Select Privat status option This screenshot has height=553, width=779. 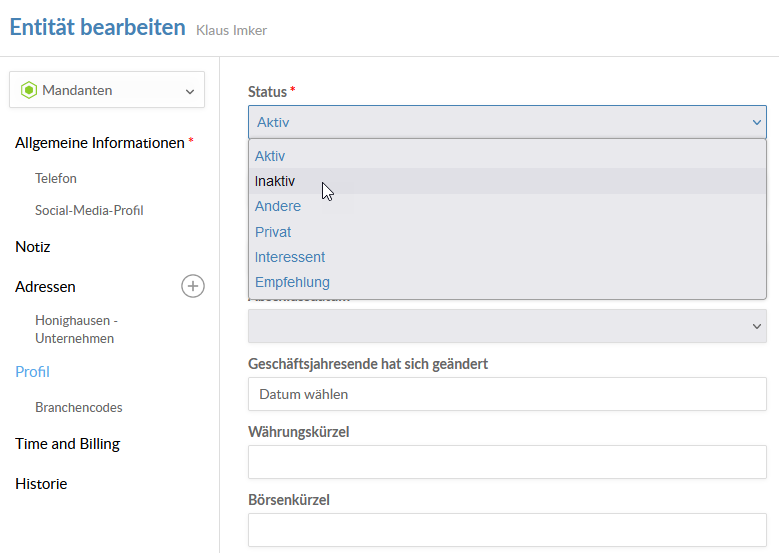pos(507,232)
